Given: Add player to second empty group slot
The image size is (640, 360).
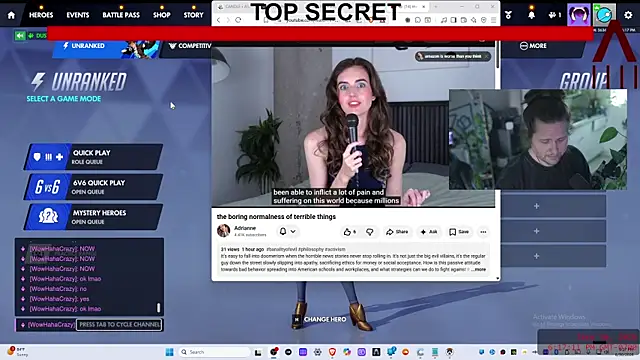Looking at the screenshot, I should (553, 231).
